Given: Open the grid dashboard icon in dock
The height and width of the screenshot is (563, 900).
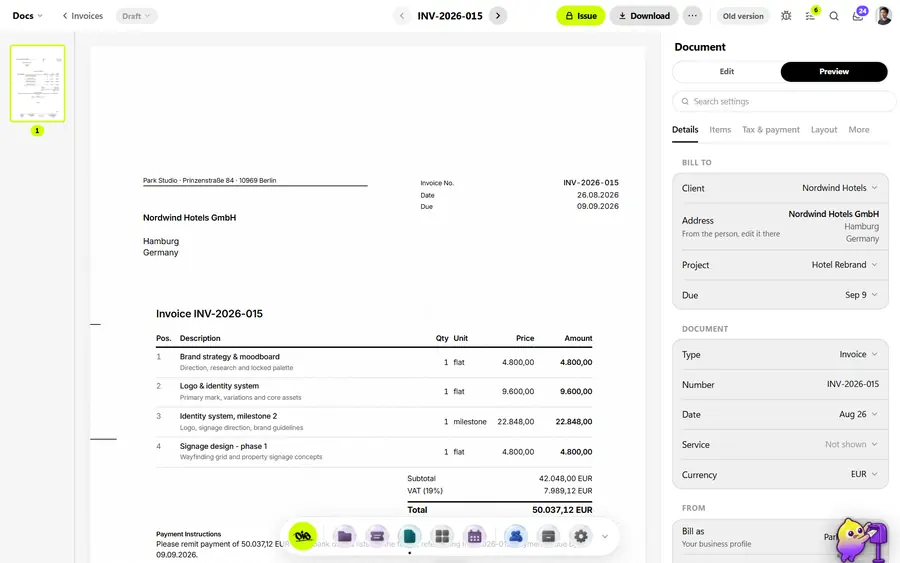Looking at the screenshot, I should [442, 536].
